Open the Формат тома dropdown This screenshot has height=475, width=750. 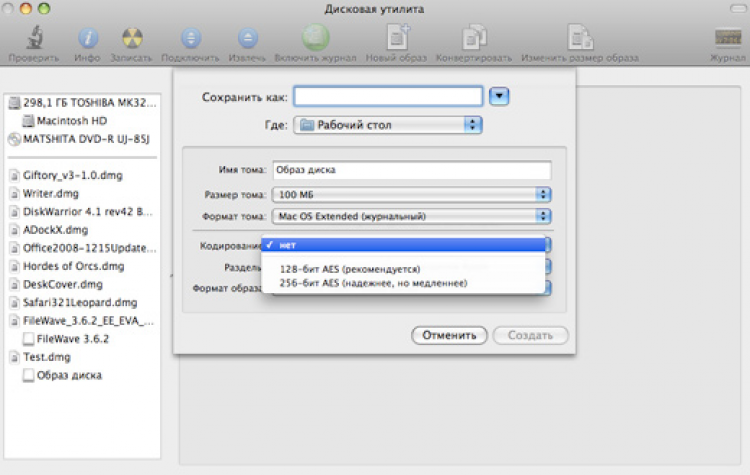412,216
